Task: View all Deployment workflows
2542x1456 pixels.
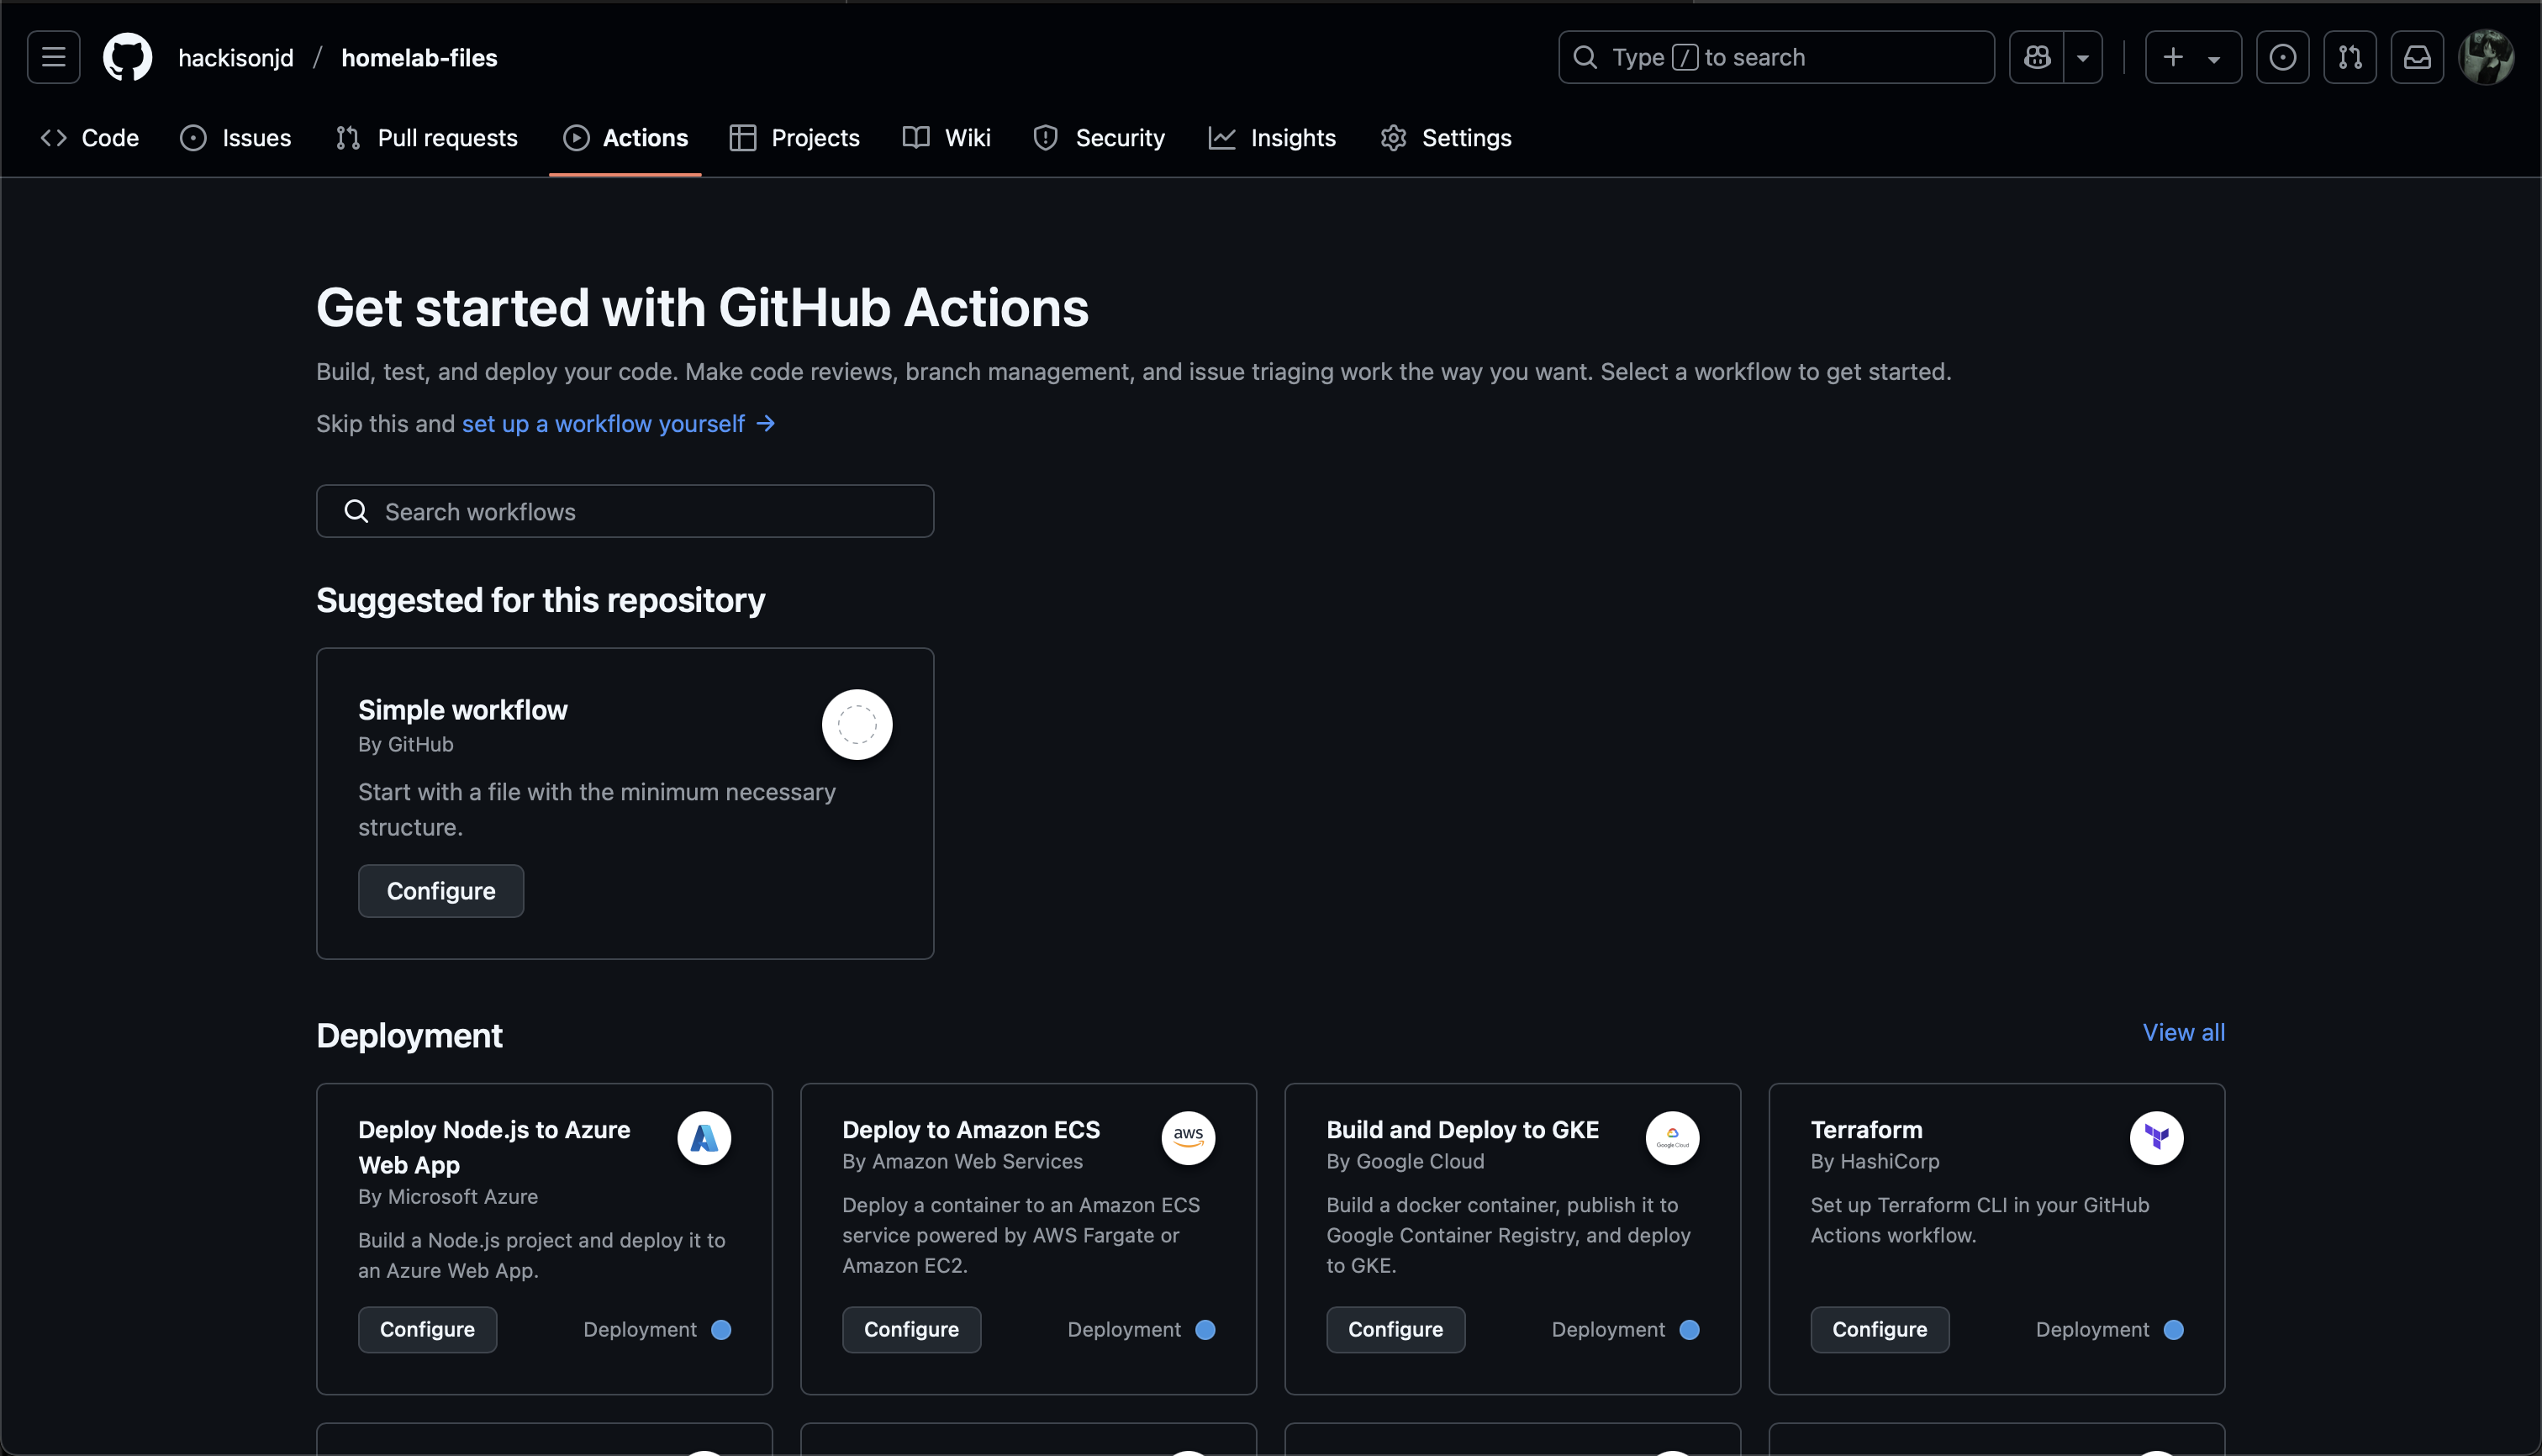Action: pyautogui.click(x=2184, y=1033)
